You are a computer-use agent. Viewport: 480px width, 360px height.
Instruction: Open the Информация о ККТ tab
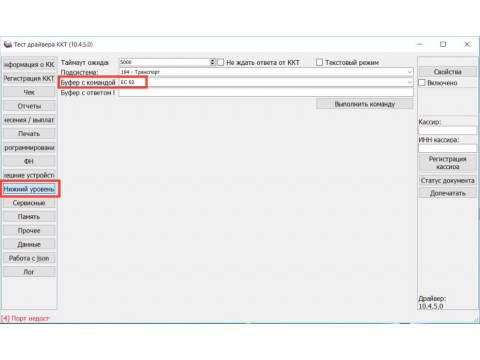coord(29,64)
